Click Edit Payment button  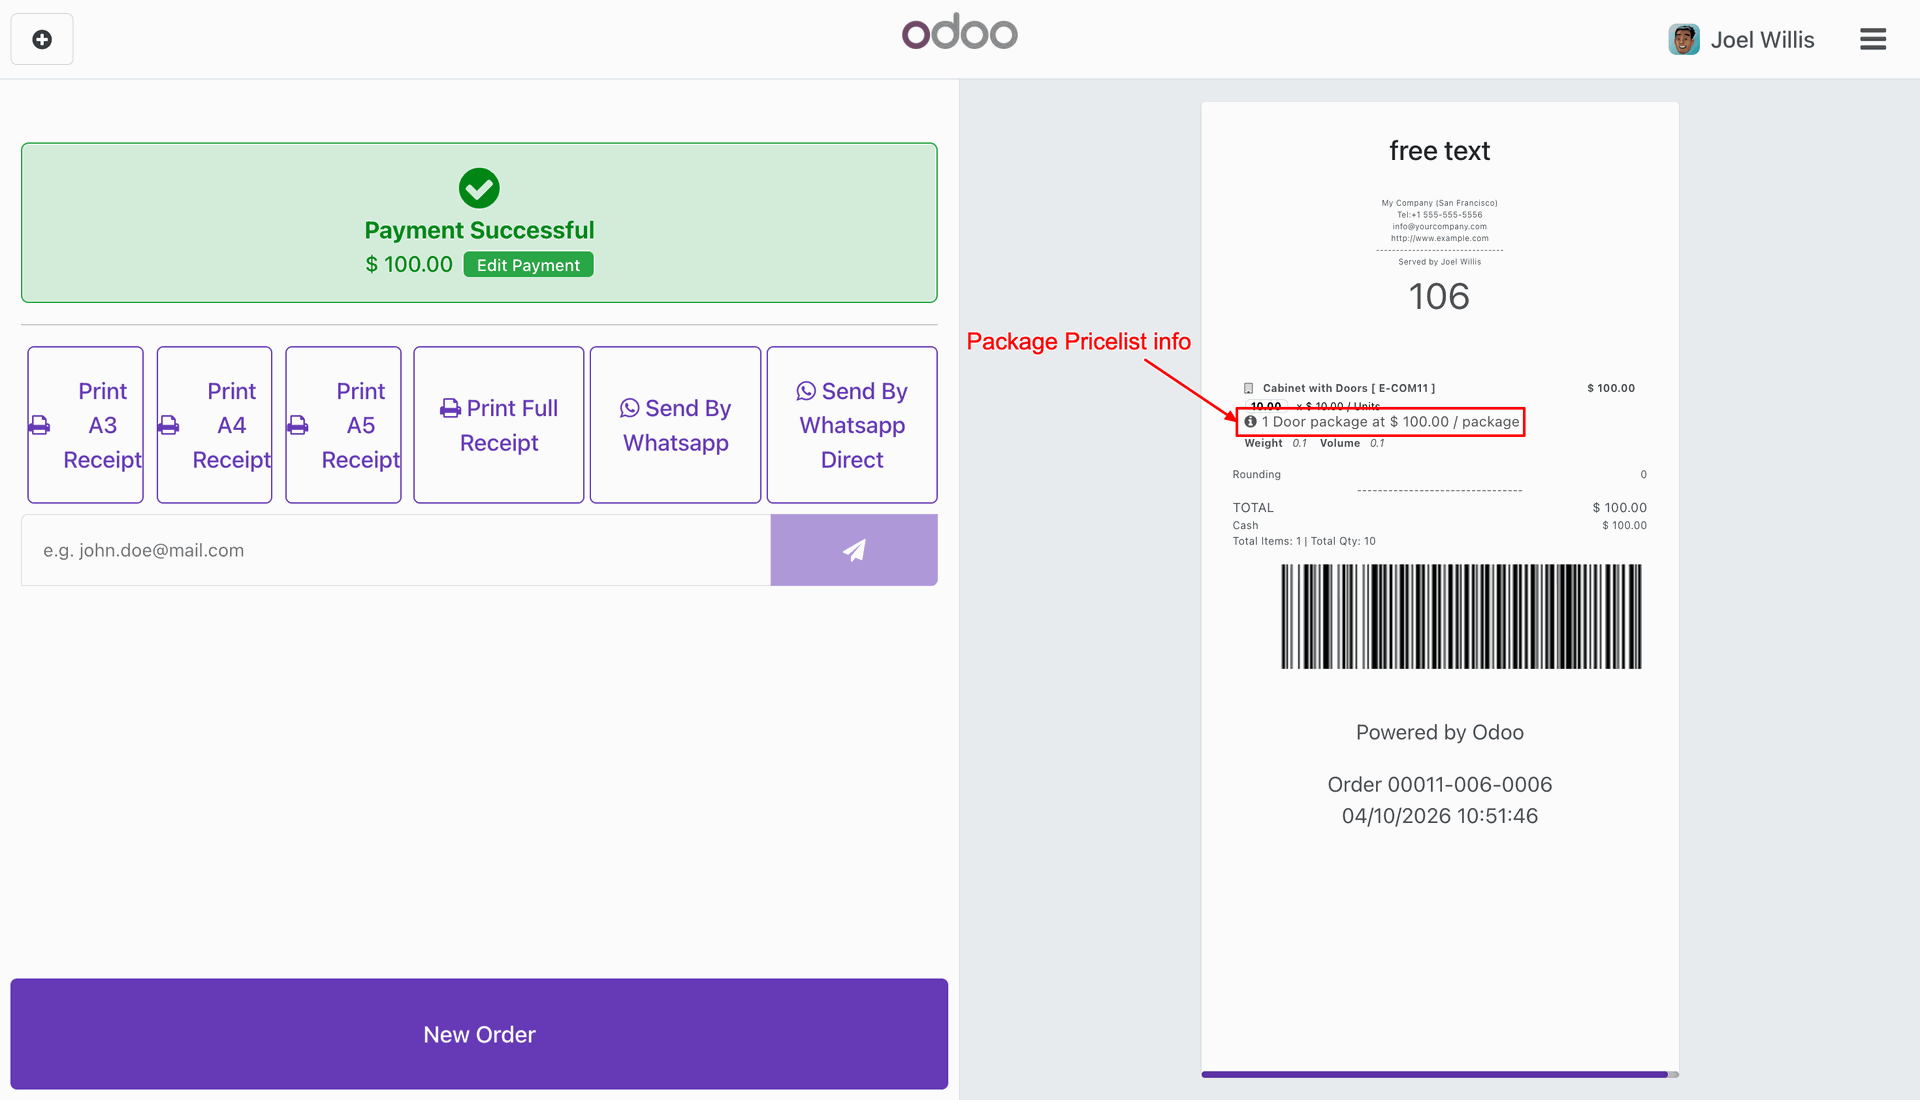528,265
